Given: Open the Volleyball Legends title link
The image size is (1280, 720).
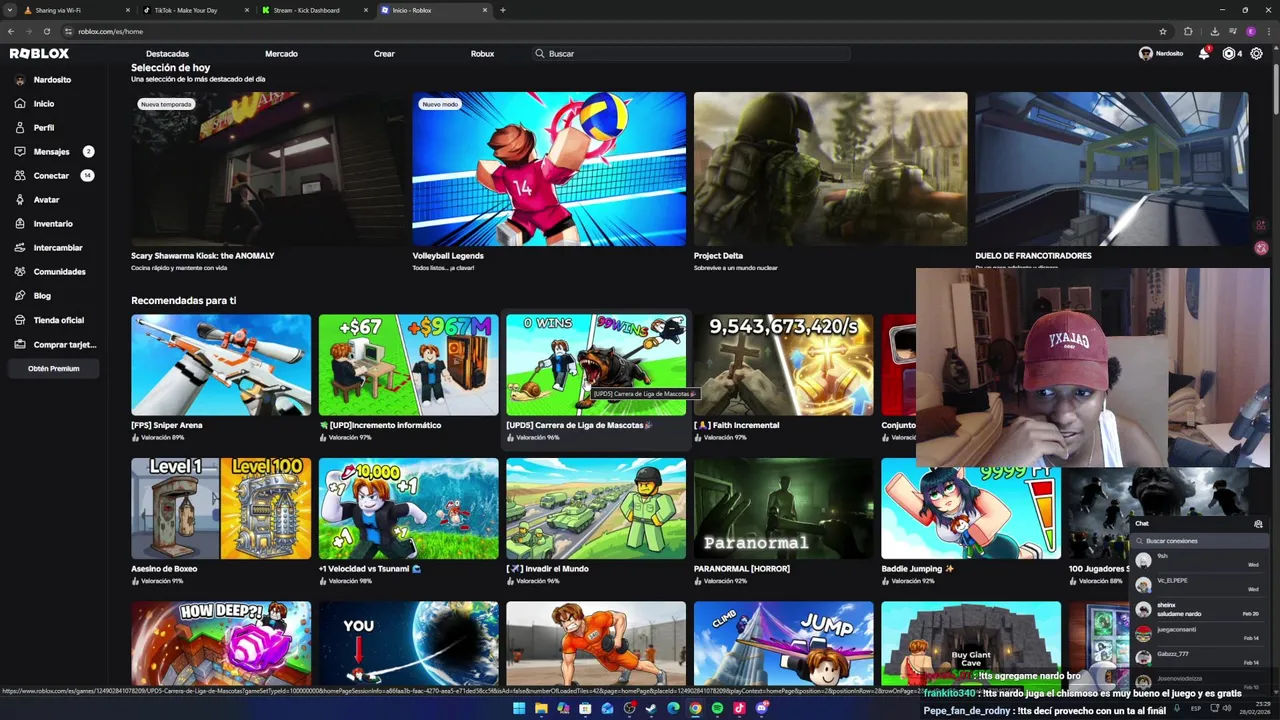Looking at the screenshot, I should click(x=448, y=256).
